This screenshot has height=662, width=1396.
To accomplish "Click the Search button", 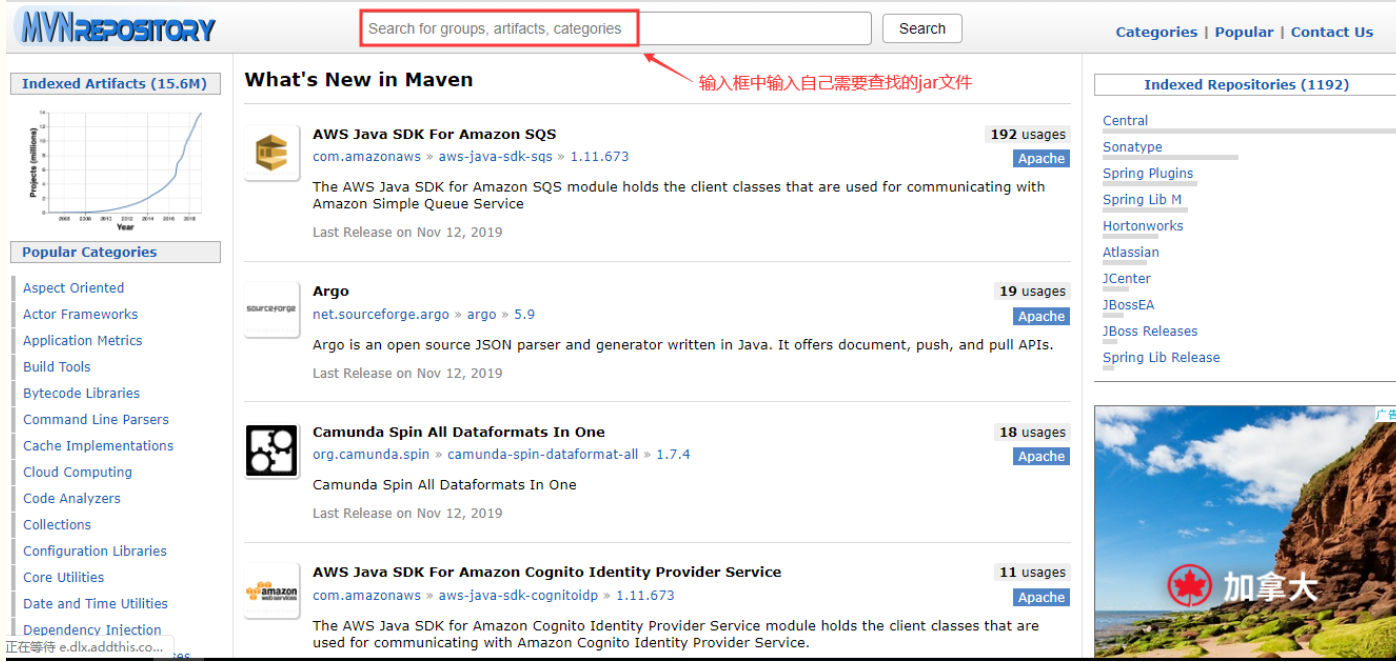I will click(922, 29).
